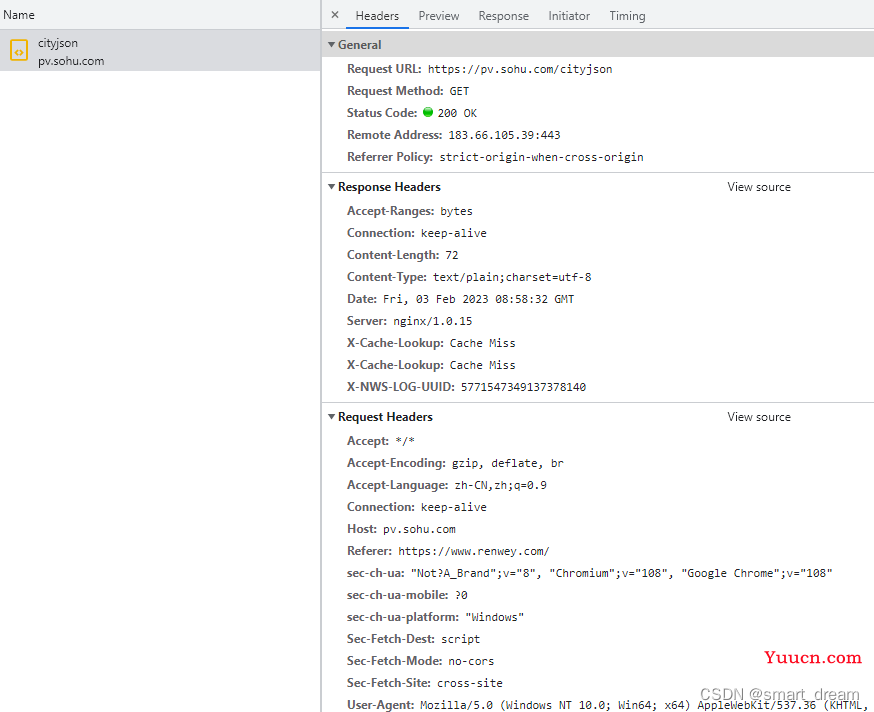
Task: Click Sec-Fetch-Site cross-site value
Action: [470, 683]
